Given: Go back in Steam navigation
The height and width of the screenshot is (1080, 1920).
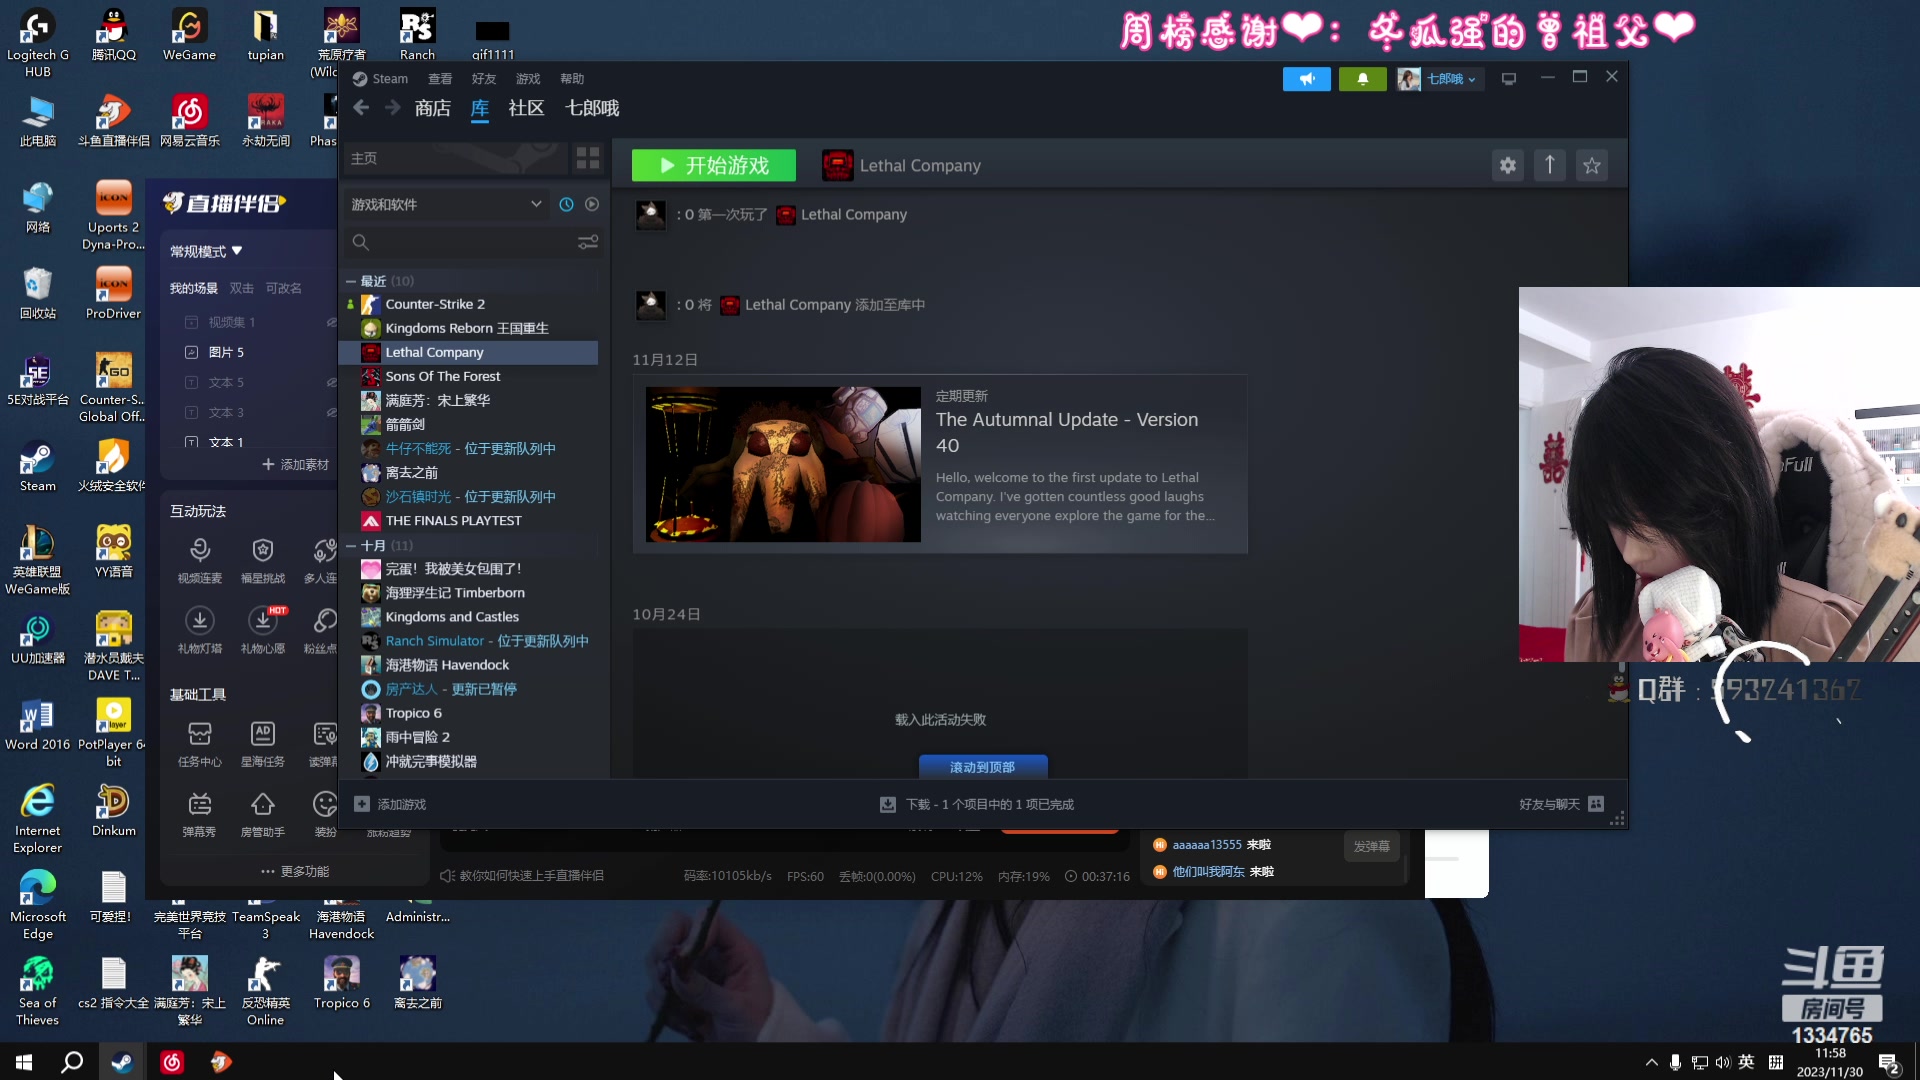Looking at the screenshot, I should [x=361, y=108].
